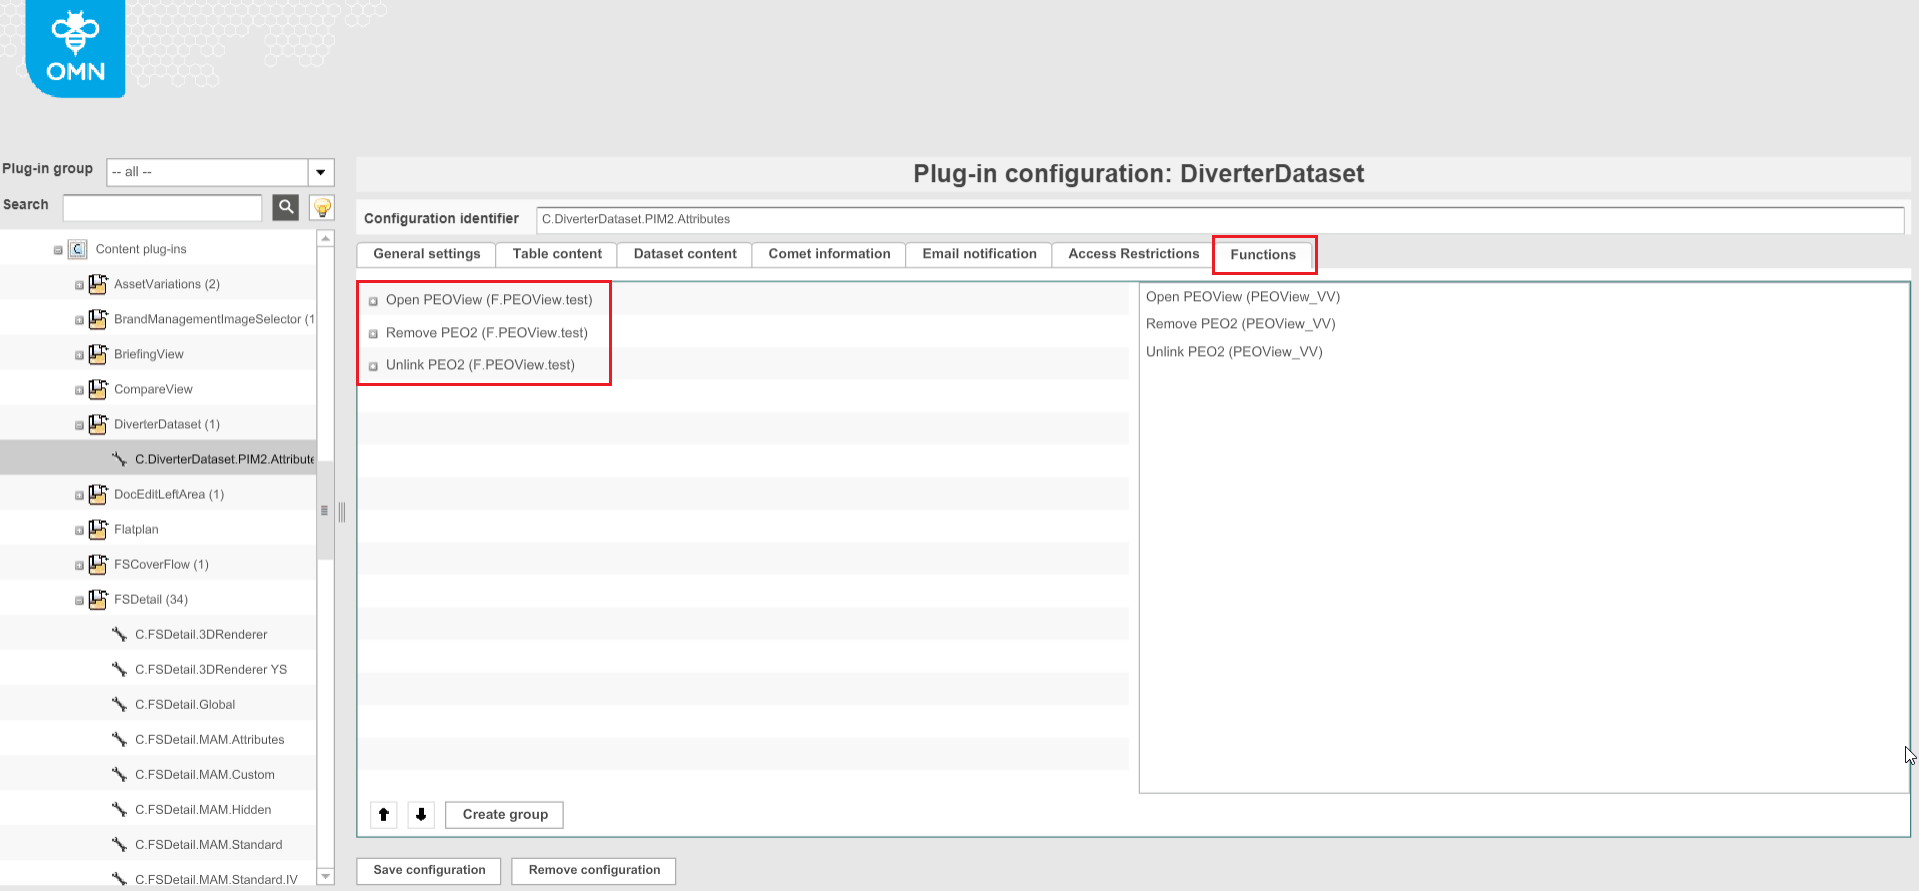The height and width of the screenshot is (891, 1919).
Task: Move selected function up with arrow
Action: click(384, 815)
